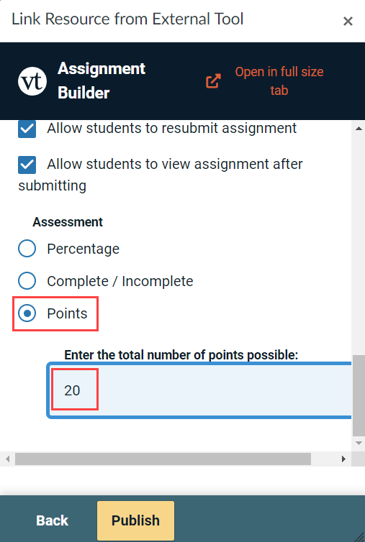Click the horizontal scrollbar thumb
Screen dimensions: 365x542
(x=163, y=459)
